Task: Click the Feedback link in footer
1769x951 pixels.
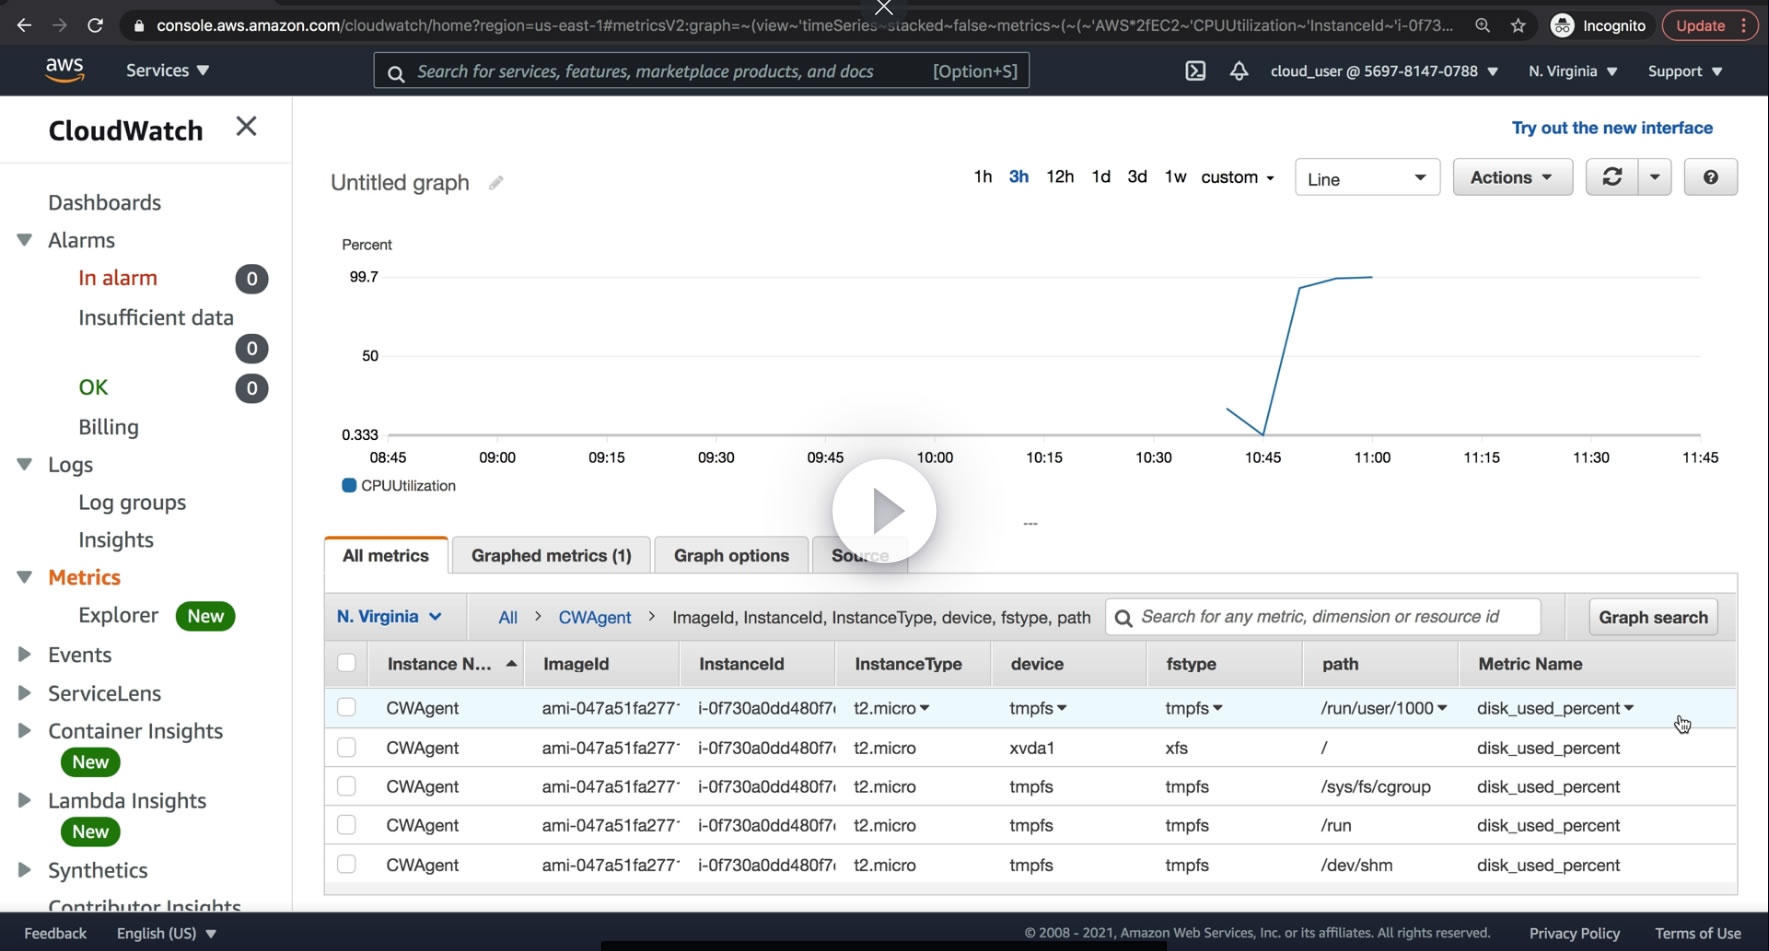Action: pyautogui.click(x=56, y=933)
